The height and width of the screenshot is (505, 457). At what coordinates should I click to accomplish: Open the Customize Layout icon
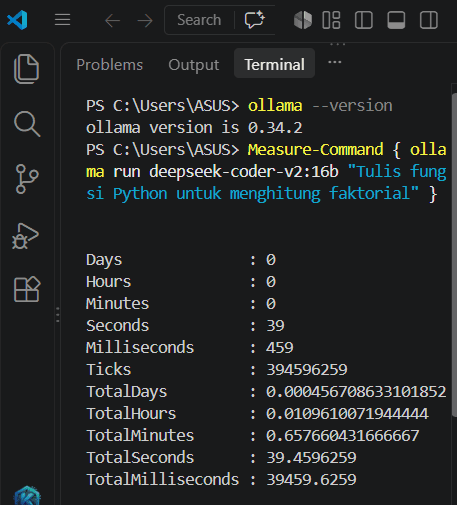[x=331, y=20]
